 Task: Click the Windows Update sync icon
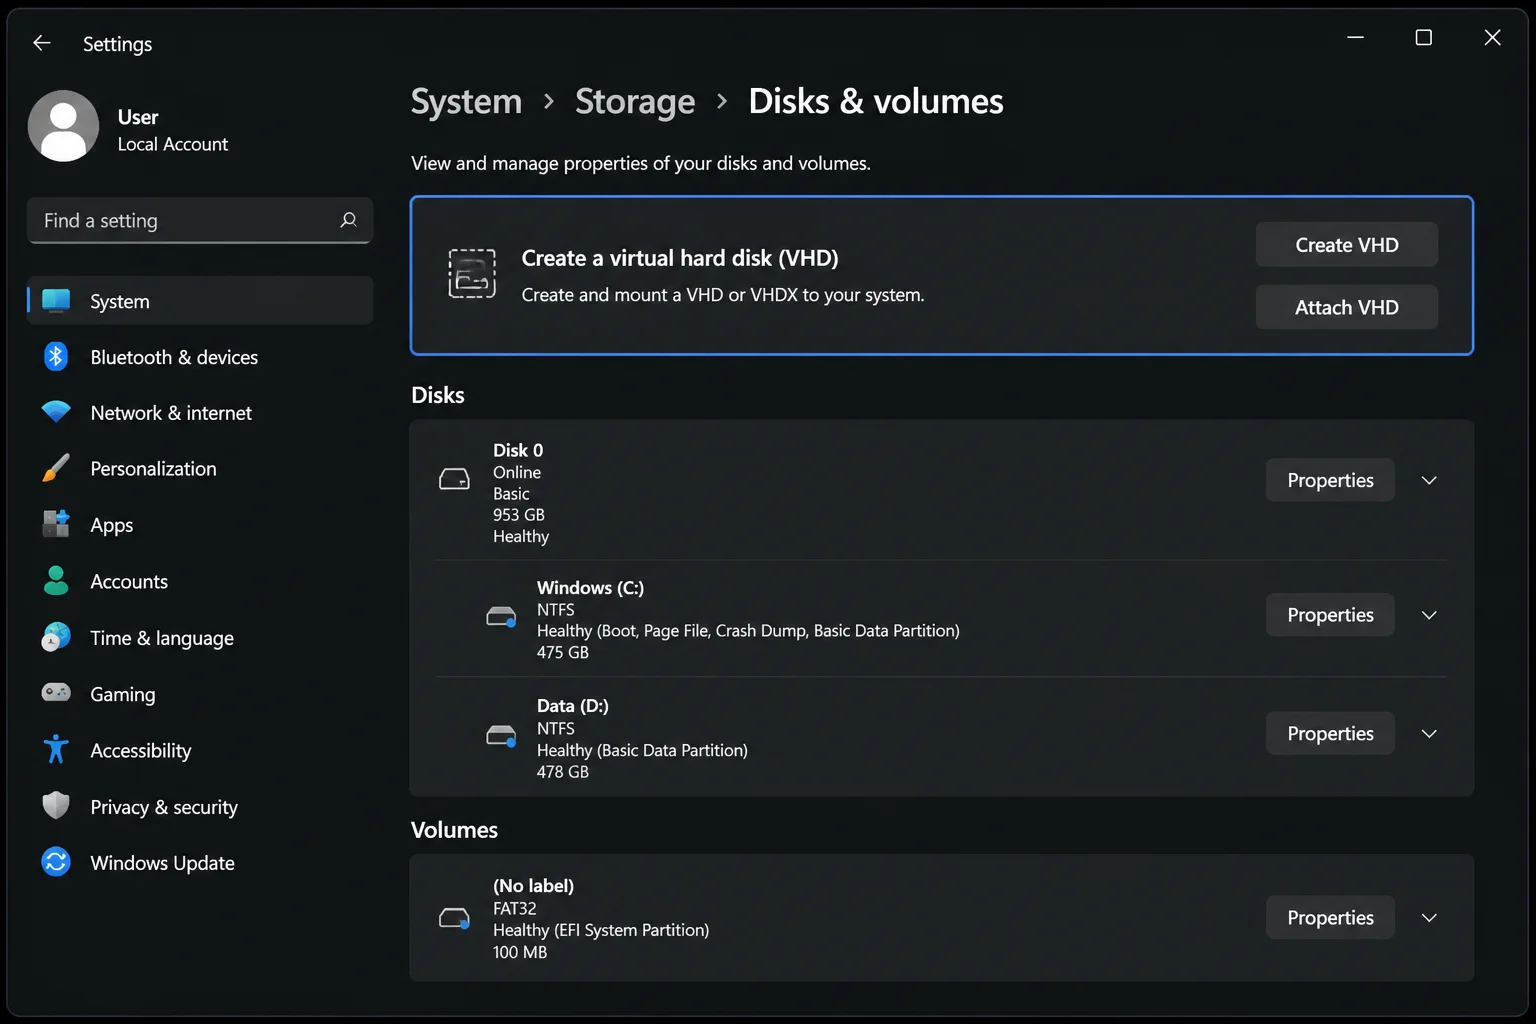56,862
